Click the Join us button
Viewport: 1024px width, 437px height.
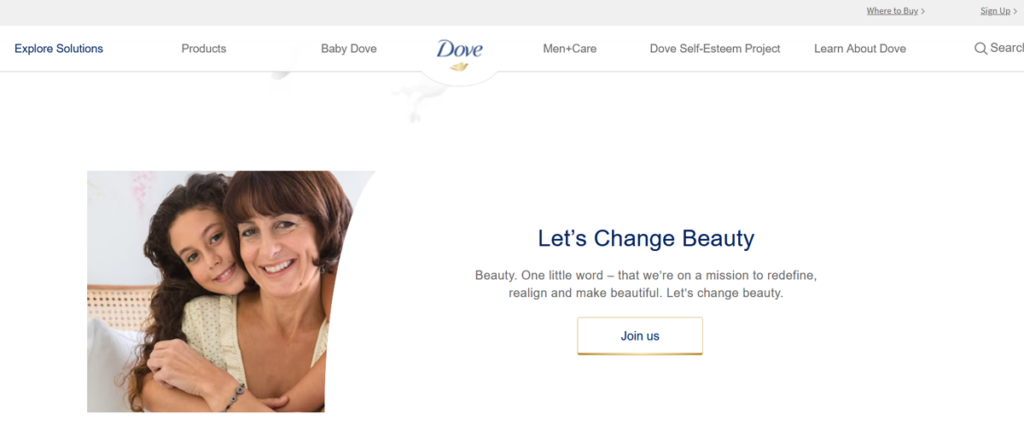[x=640, y=336]
